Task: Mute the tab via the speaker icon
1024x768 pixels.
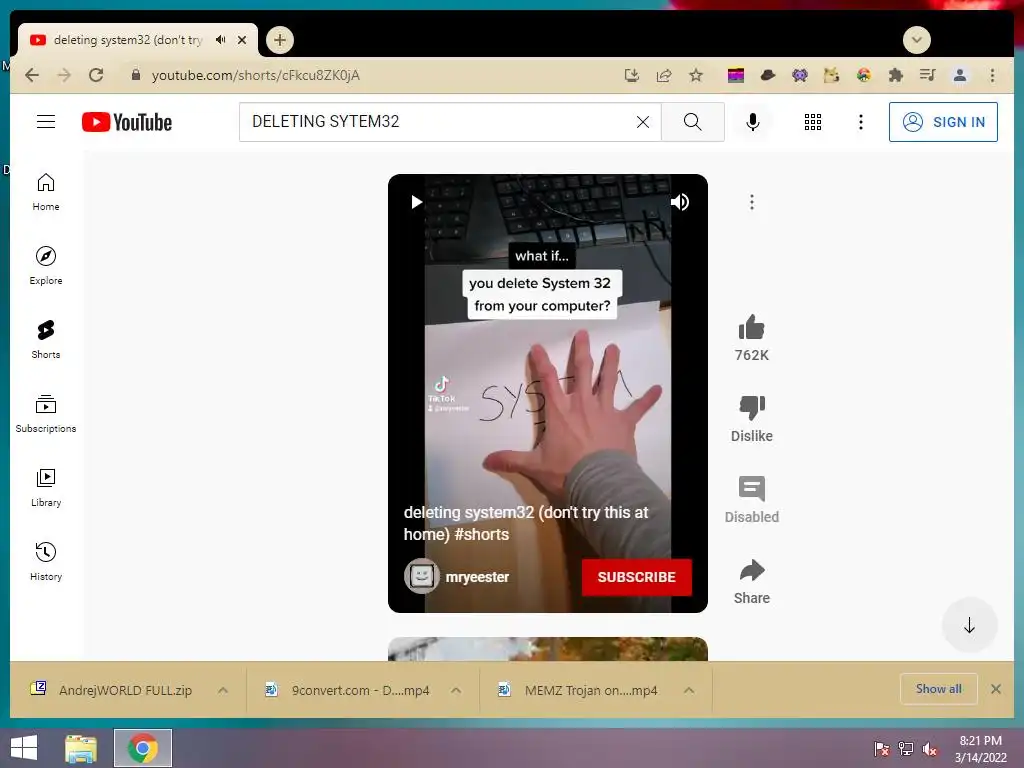Action: pyautogui.click(x=220, y=40)
